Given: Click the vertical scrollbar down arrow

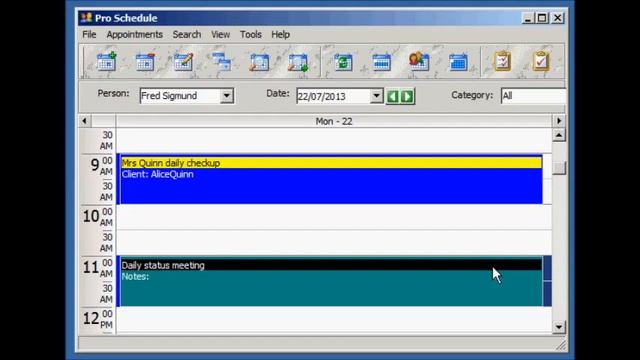Looking at the screenshot, I should coord(559,327).
